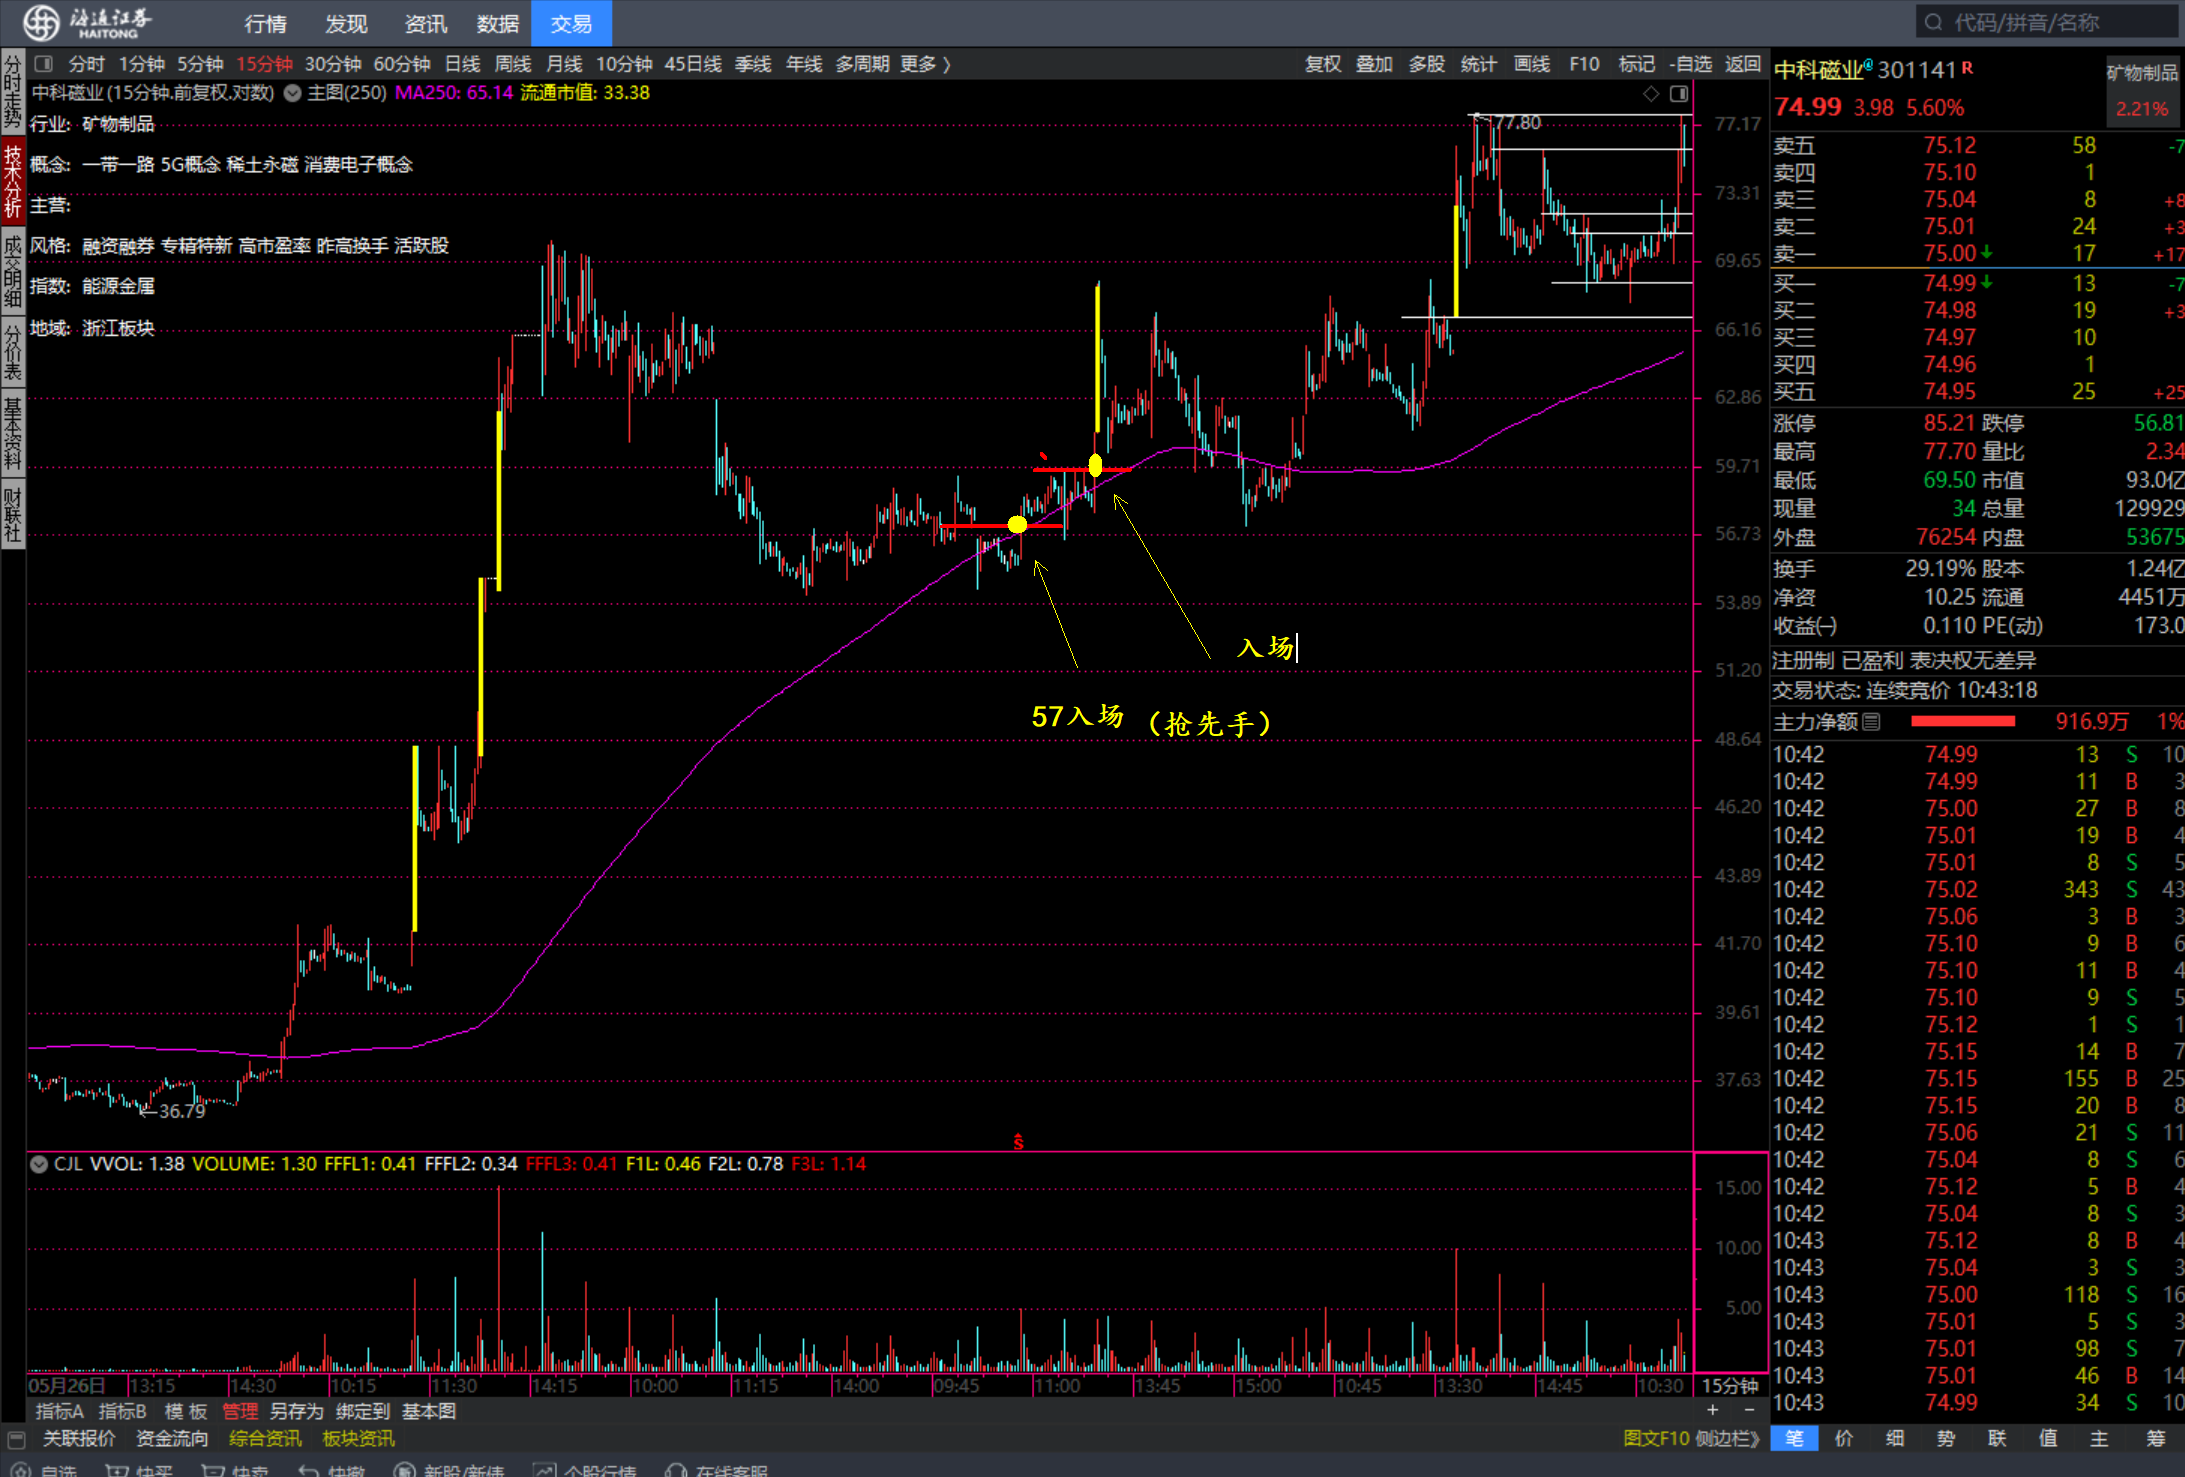Click the 自选 star icon in the bottom bar
Viewport: 2185px width, 1477px height.
(x=20, y=1470)
